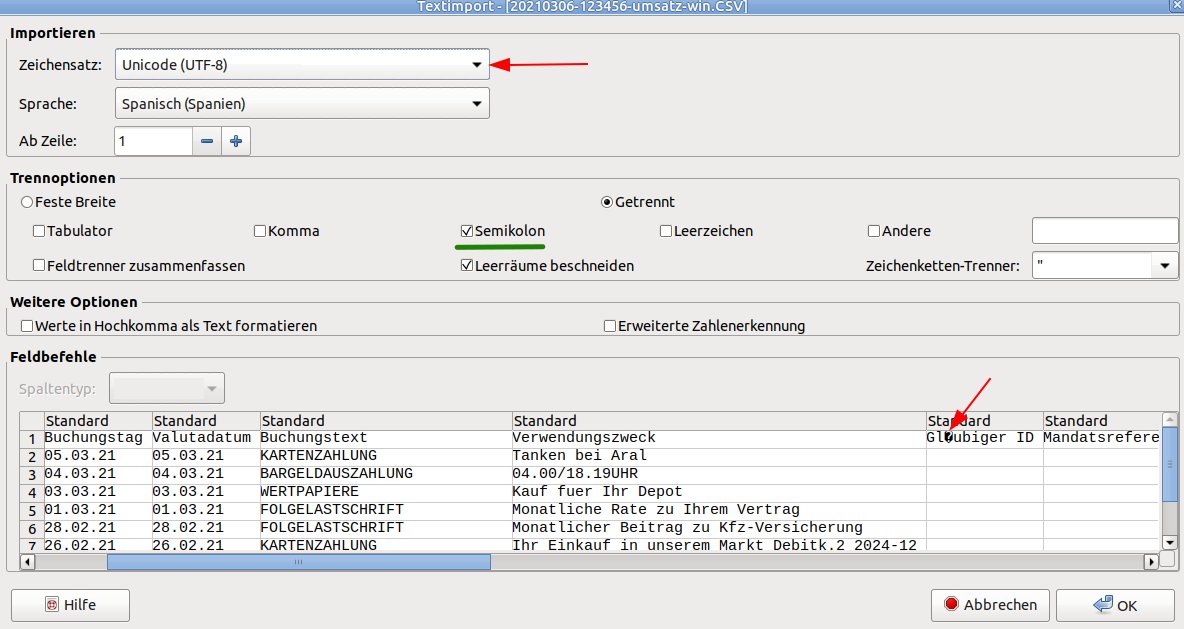Screen dimensions: 1184x629
Task: Enable Feldtrenner zusammenfassen checkbox
Action: (x=39, y=266)
